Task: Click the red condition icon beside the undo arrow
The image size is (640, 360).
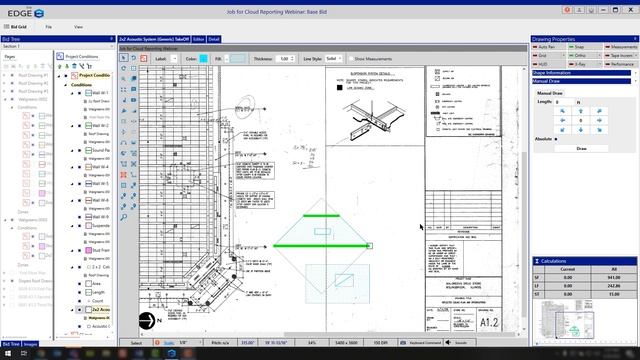Action: coord(143,58)
